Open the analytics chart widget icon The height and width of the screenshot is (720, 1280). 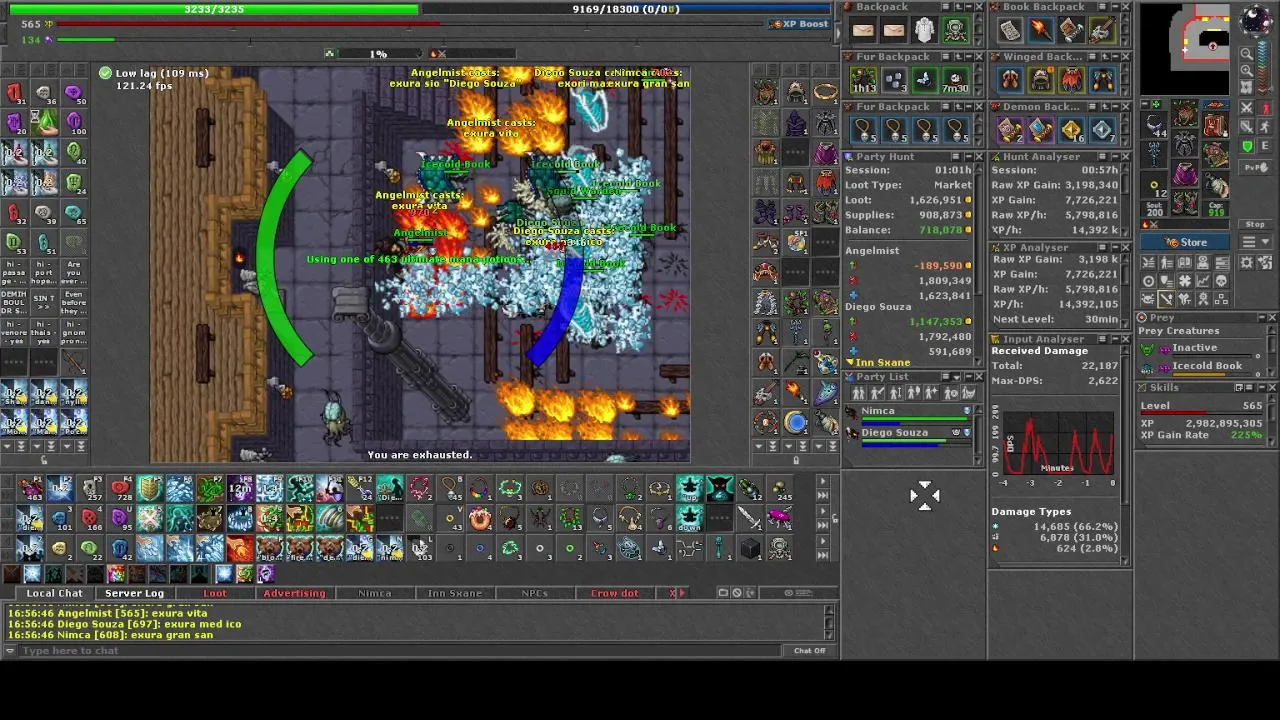[x=1203, y=281]
